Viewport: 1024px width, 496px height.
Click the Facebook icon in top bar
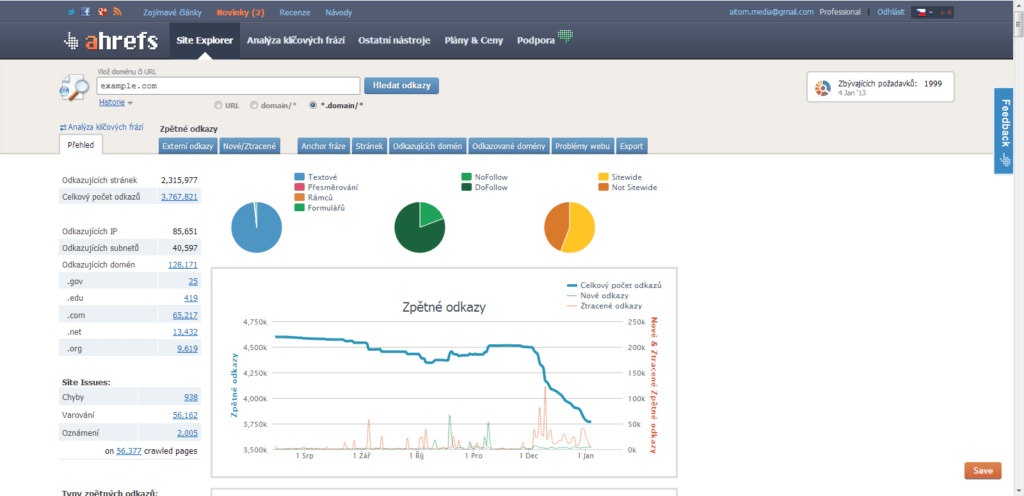coord(86,12)
